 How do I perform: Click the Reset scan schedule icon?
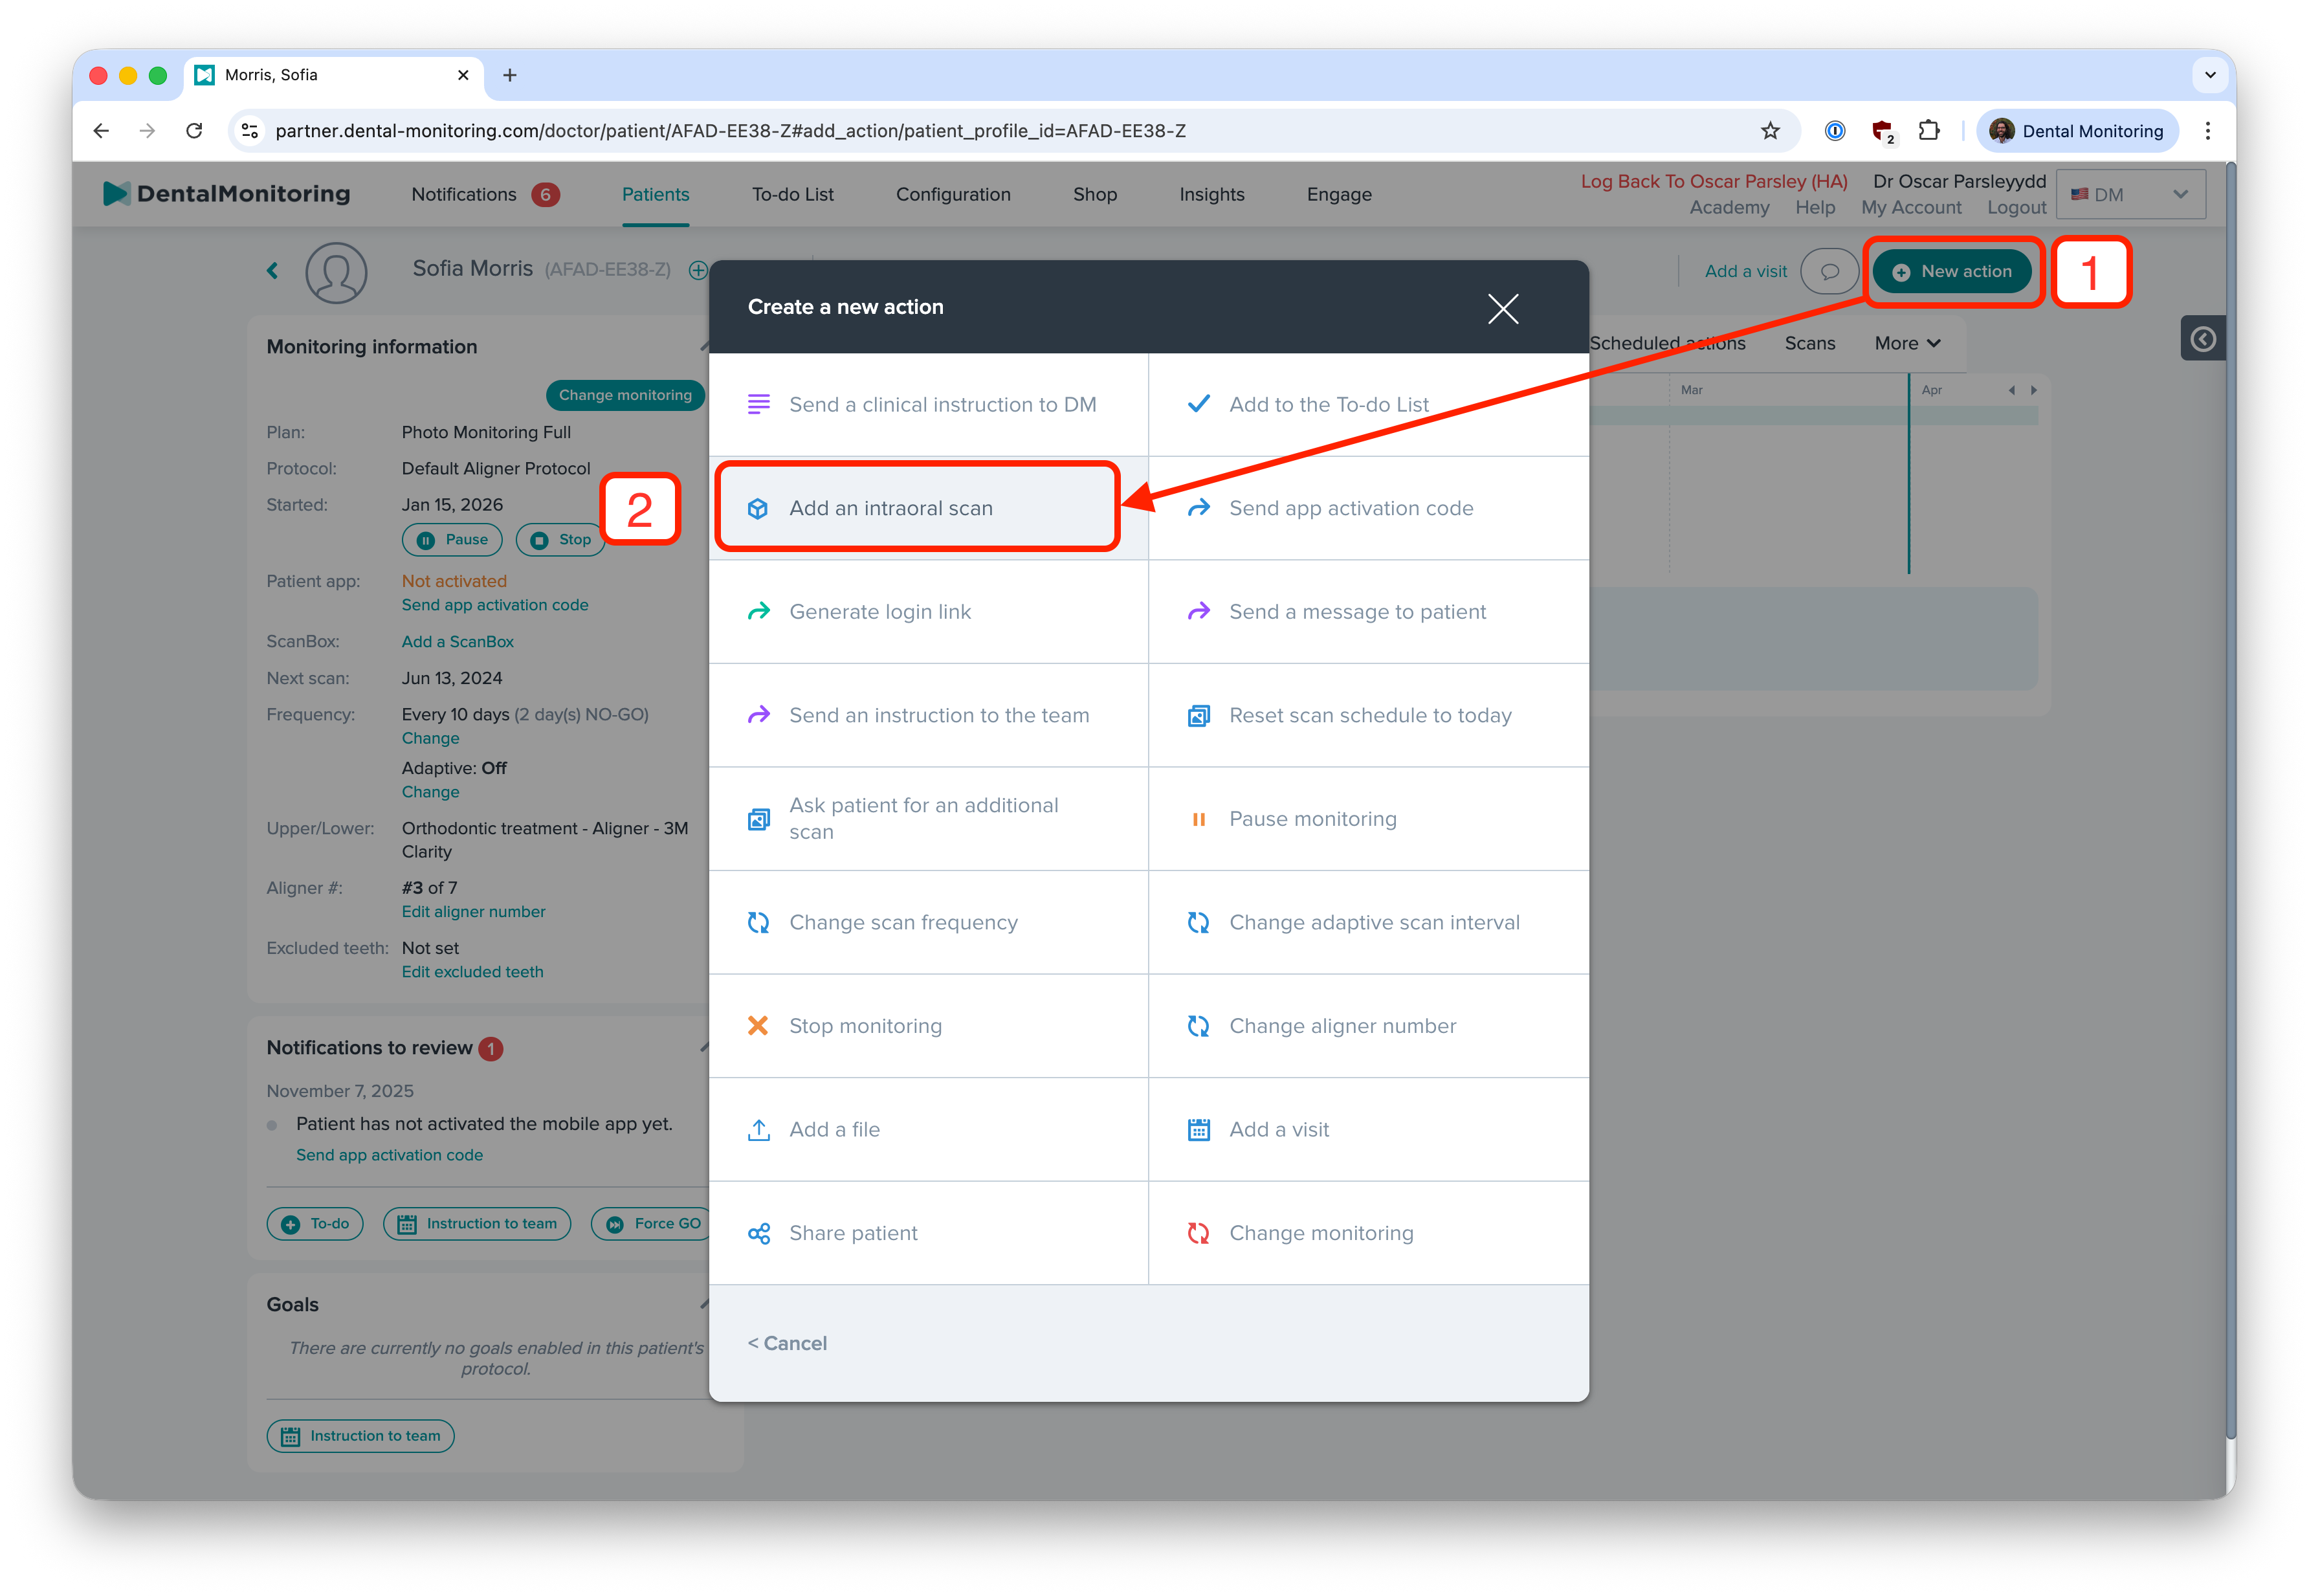pyautogui.click(x=1198, y=715)
